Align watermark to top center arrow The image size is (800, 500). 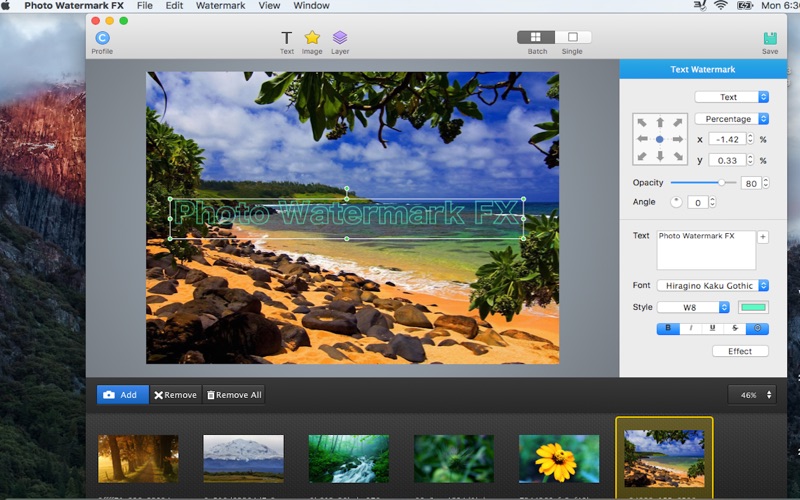660,122
